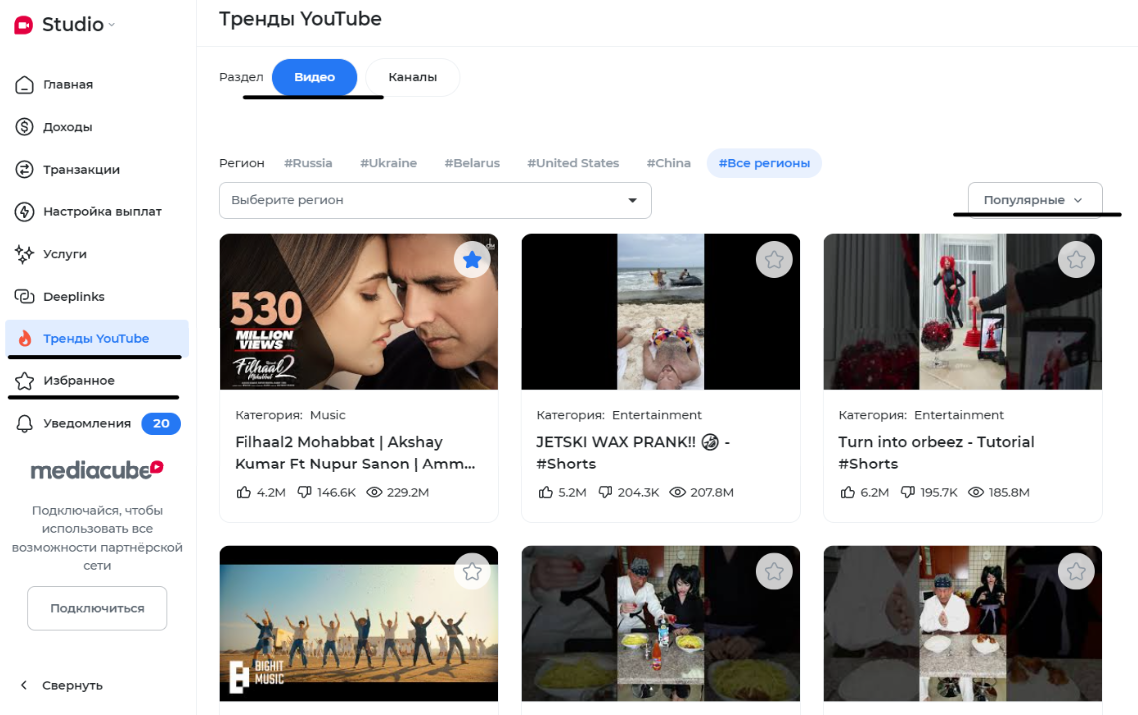Image resolution: width=1138 pixels, height=715 pixels.
Task: Select the #Все регионы filter
Action: pyautogui.click(x=764, y=163)
